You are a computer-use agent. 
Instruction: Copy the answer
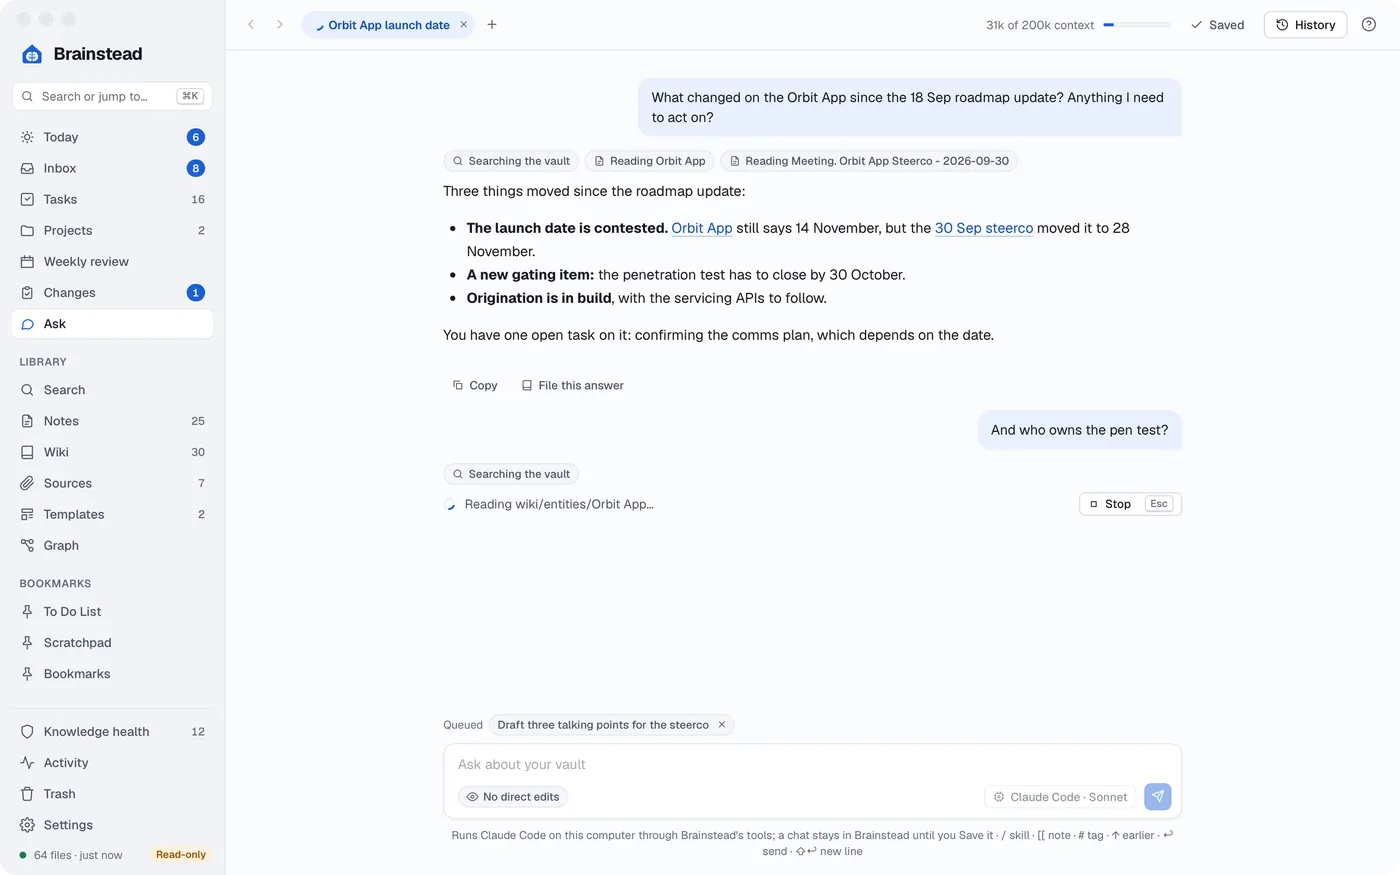pos(475,385)
